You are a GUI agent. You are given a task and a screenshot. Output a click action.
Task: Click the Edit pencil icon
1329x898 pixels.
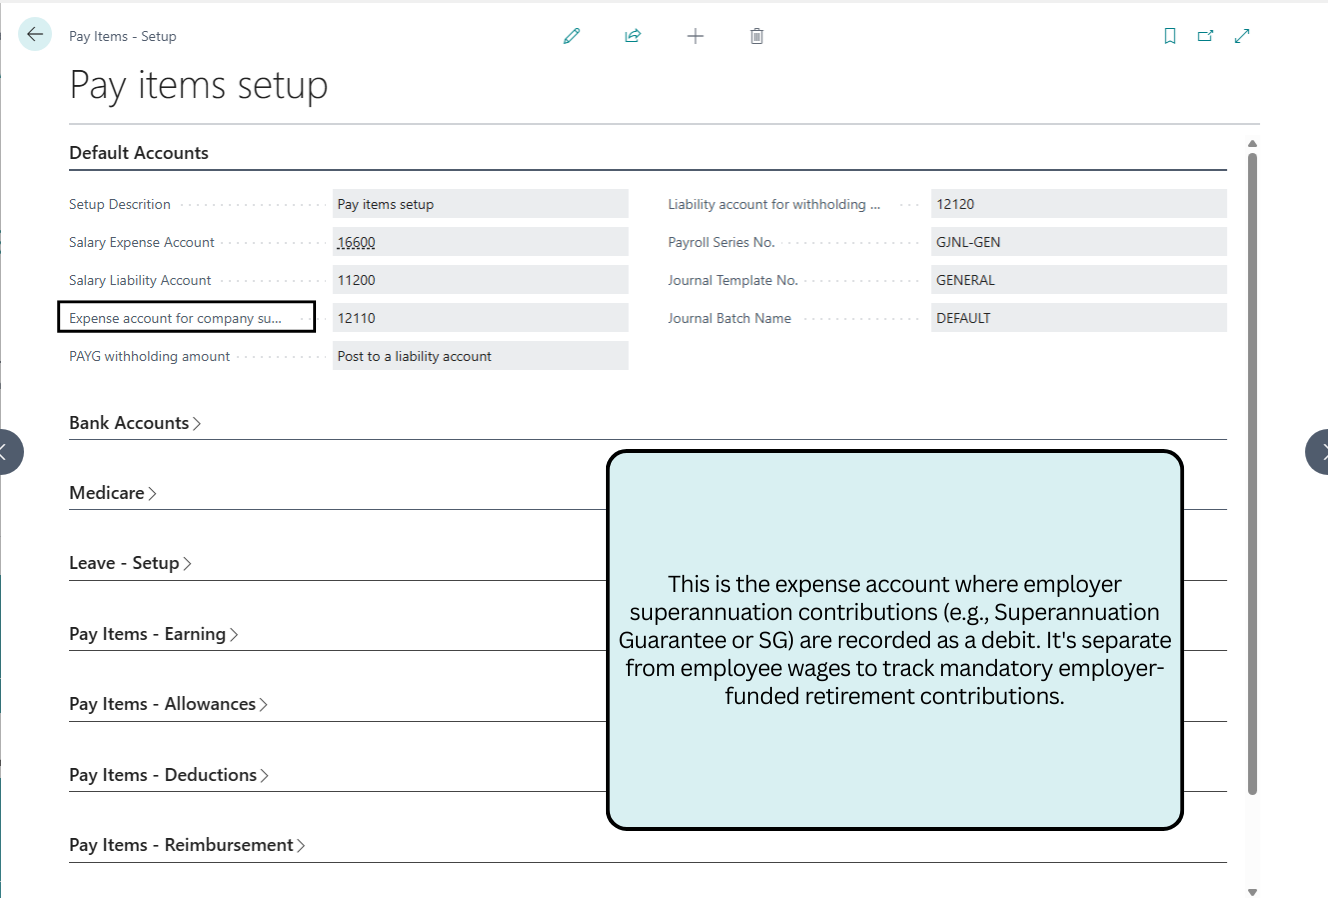[x=571, y=35]
